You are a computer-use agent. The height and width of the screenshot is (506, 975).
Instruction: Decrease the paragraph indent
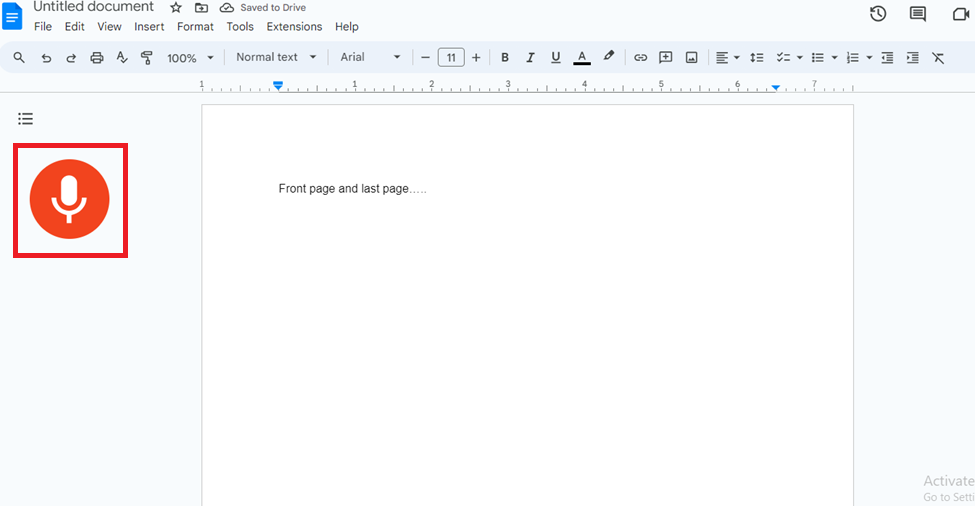click(887, 58)
